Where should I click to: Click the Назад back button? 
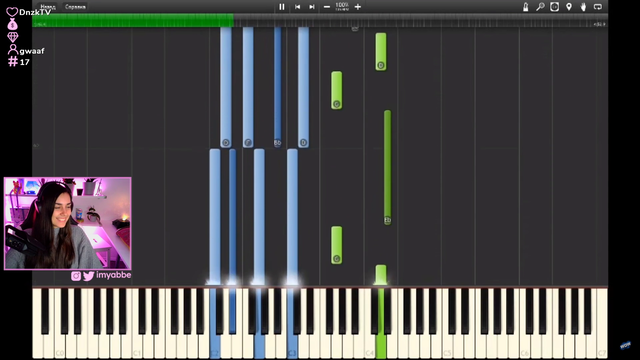point(48,7)
